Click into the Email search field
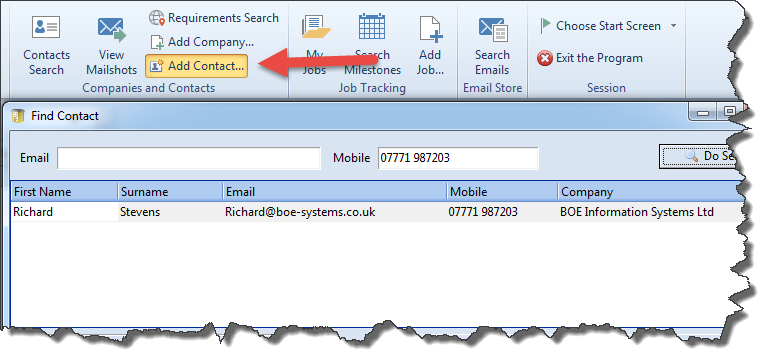The width and height of the screenshot is (773, 364). (x=189, y=158)
